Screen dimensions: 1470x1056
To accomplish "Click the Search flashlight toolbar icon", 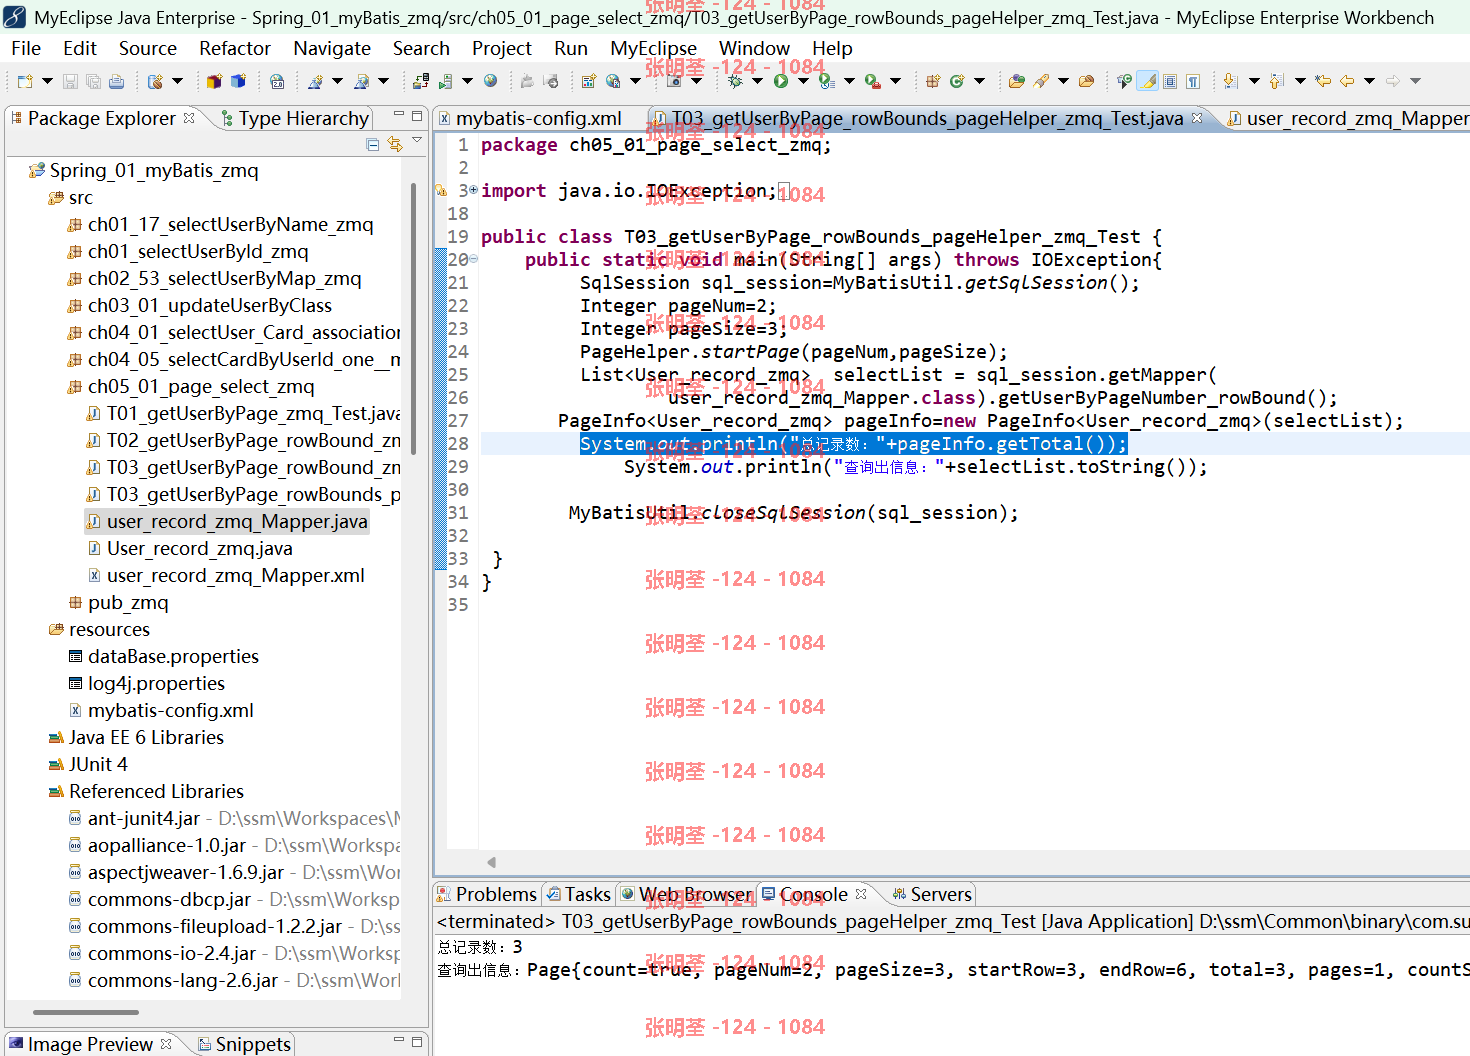I will point(1041,81).
